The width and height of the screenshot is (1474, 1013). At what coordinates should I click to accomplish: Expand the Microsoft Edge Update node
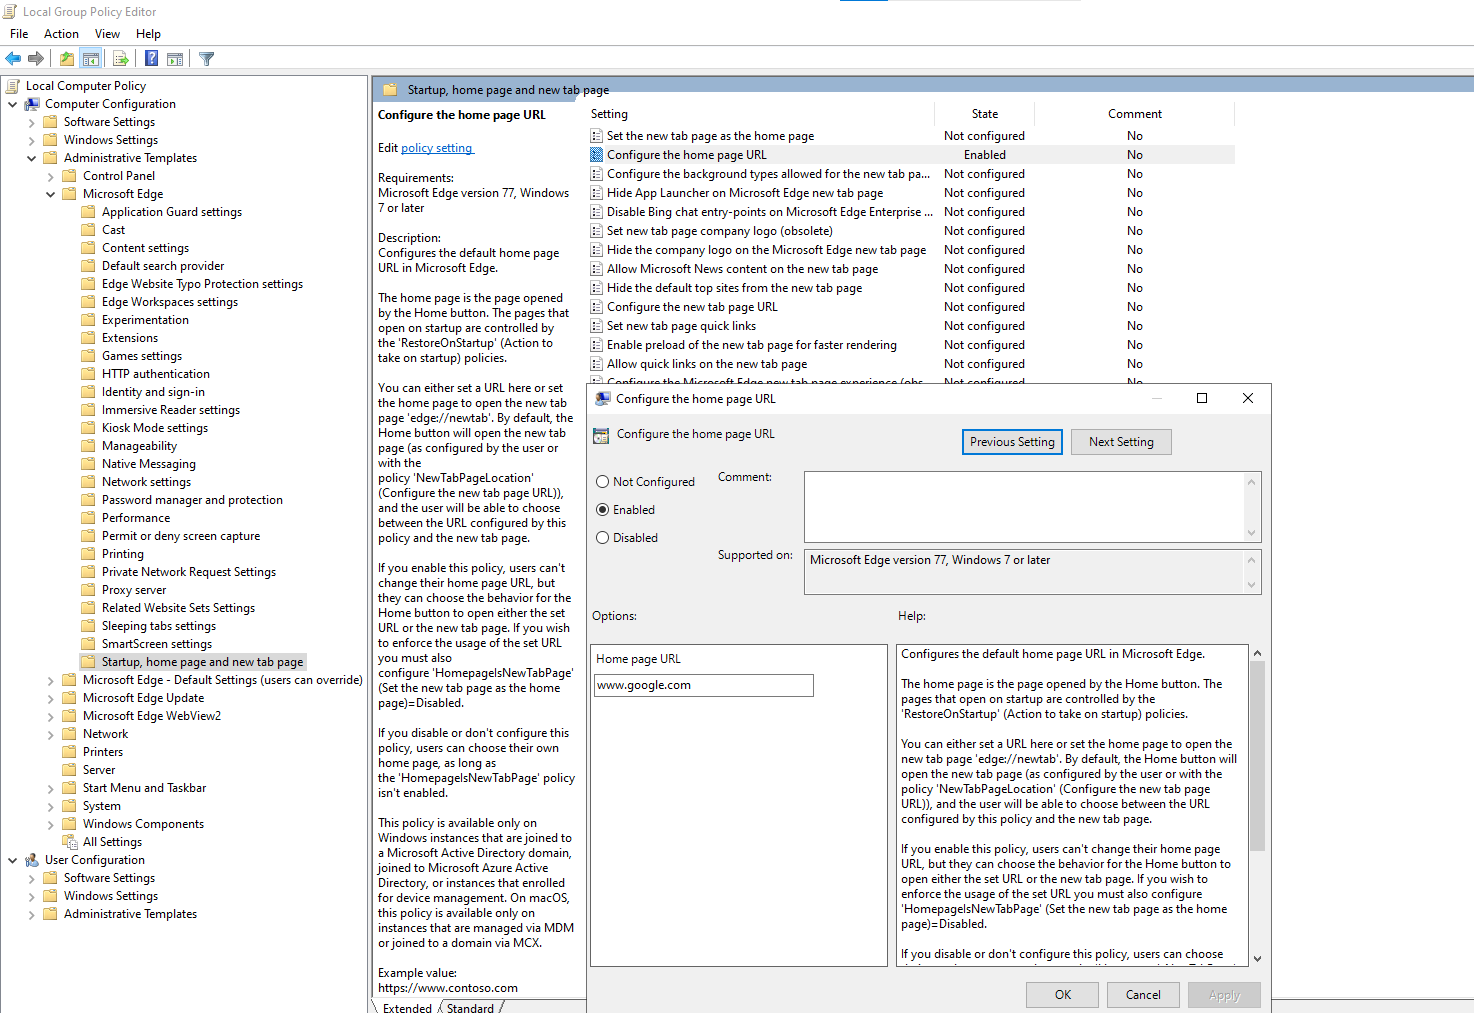(50, 698)
